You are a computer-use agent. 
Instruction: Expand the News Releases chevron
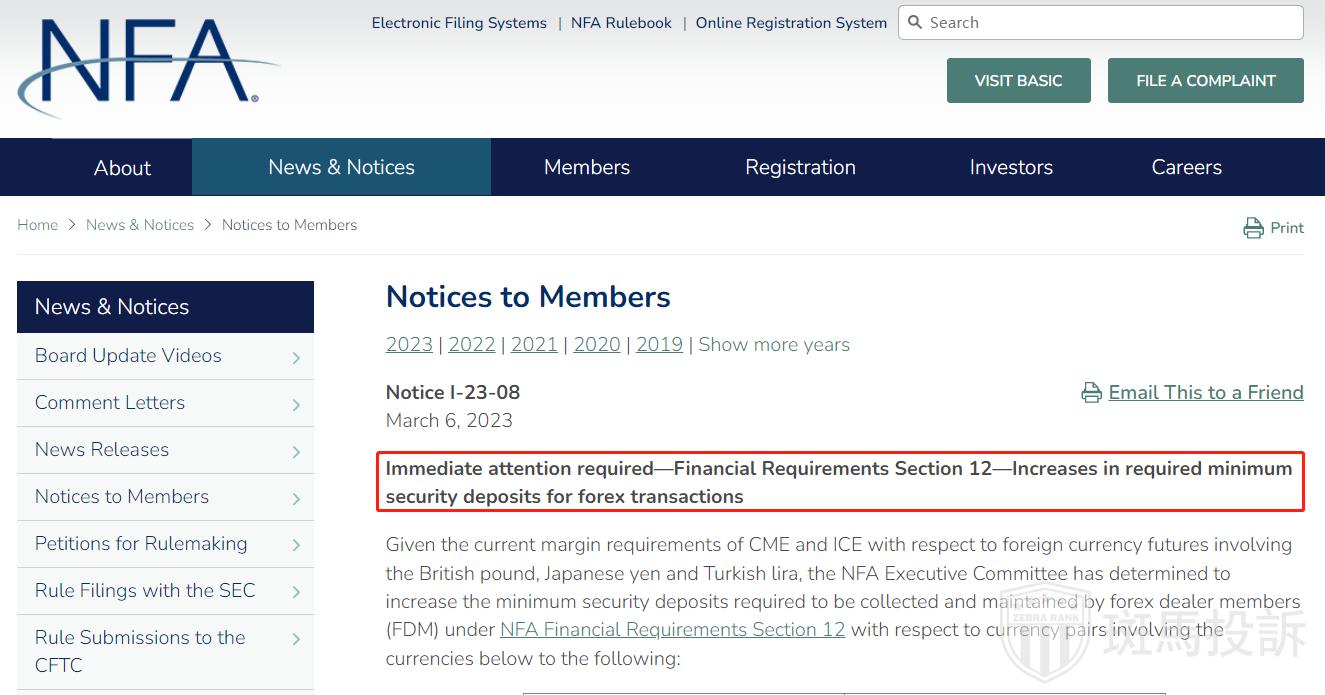(296, 451)
